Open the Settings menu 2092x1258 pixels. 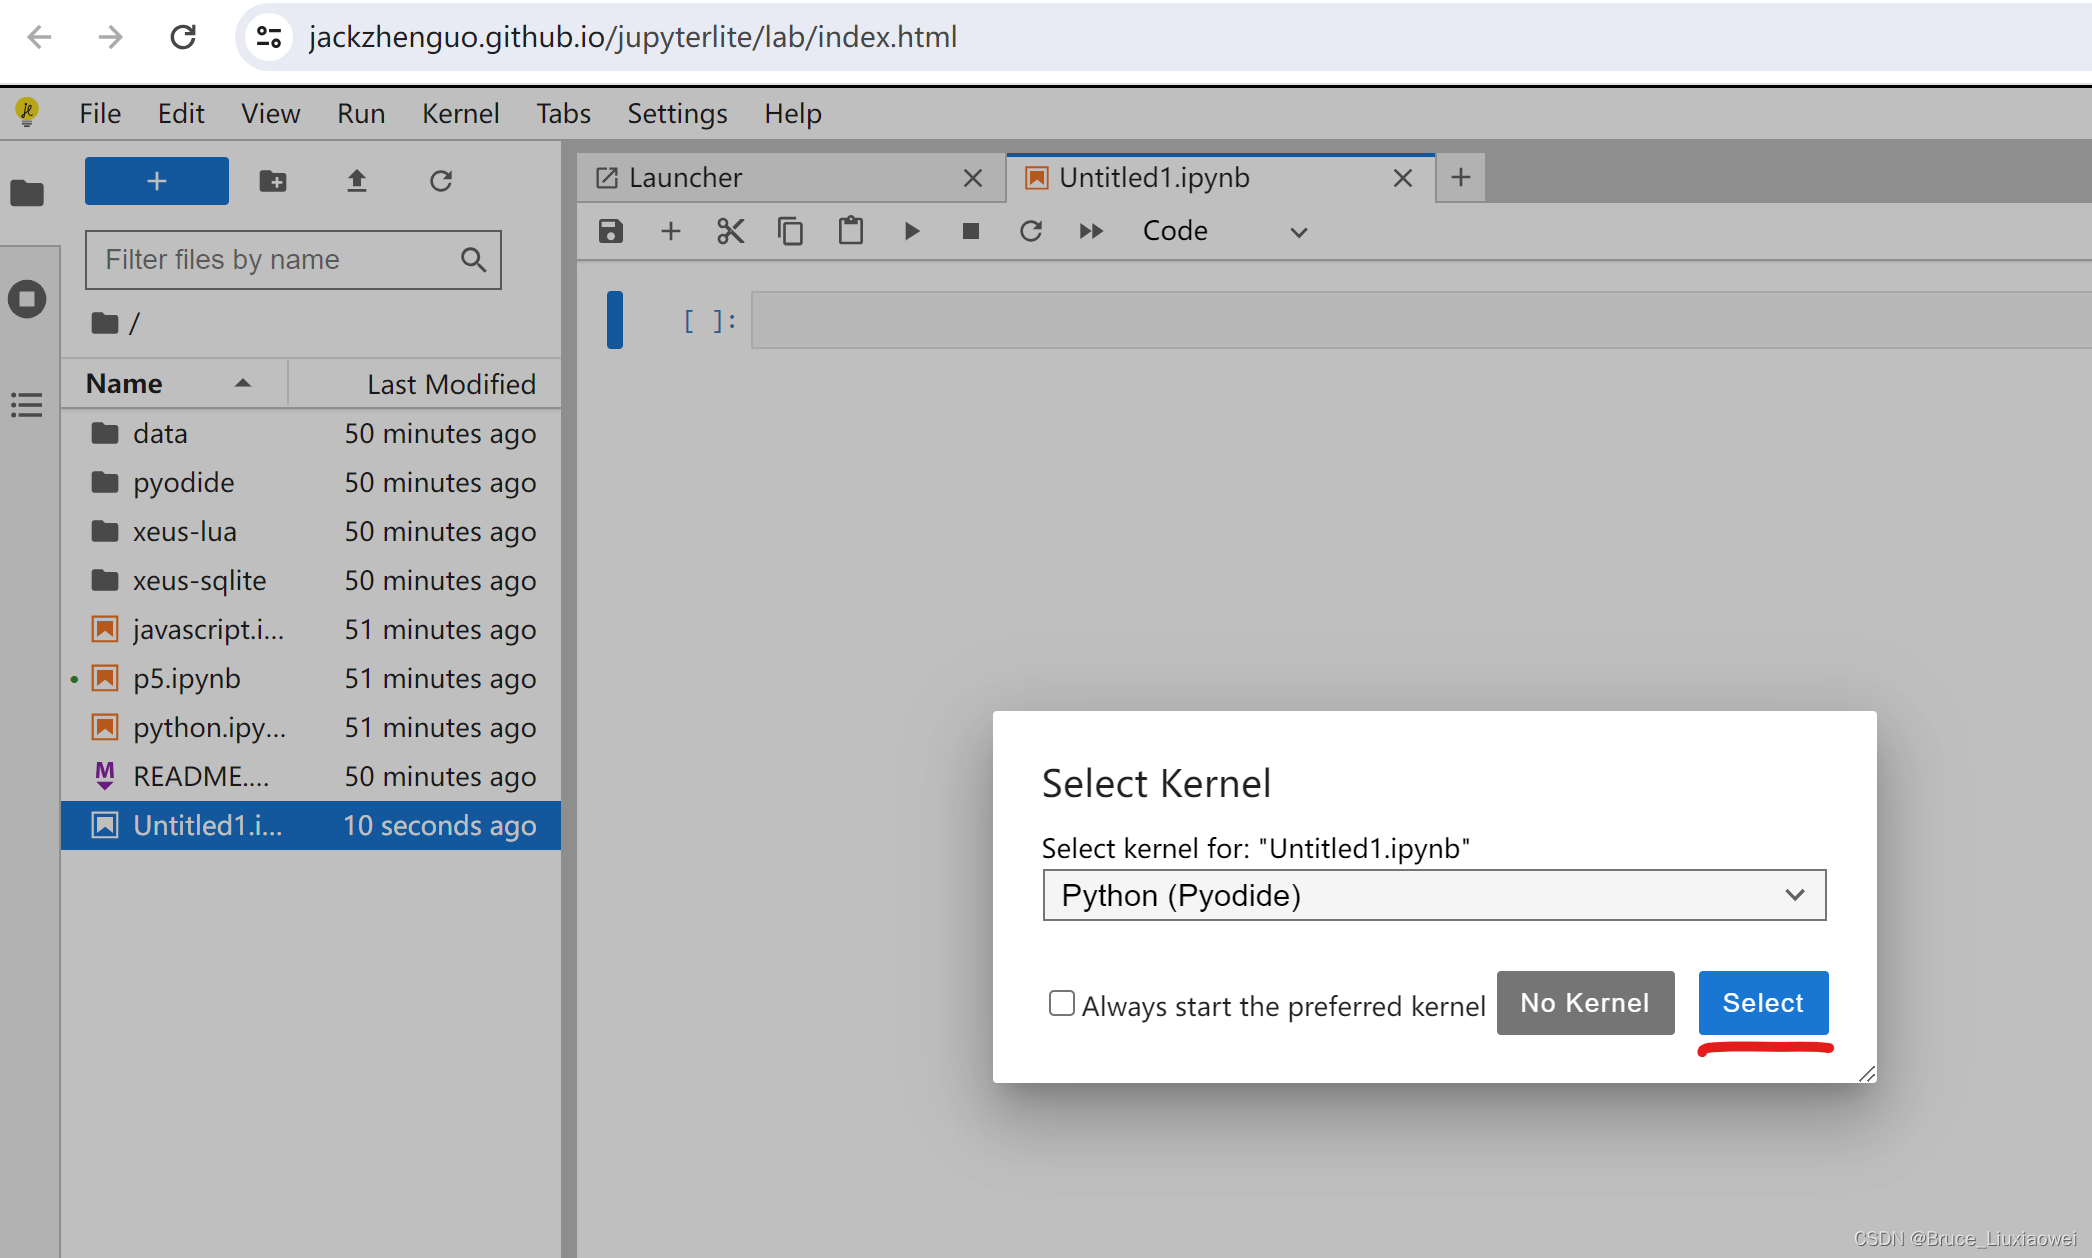point(677,113)
